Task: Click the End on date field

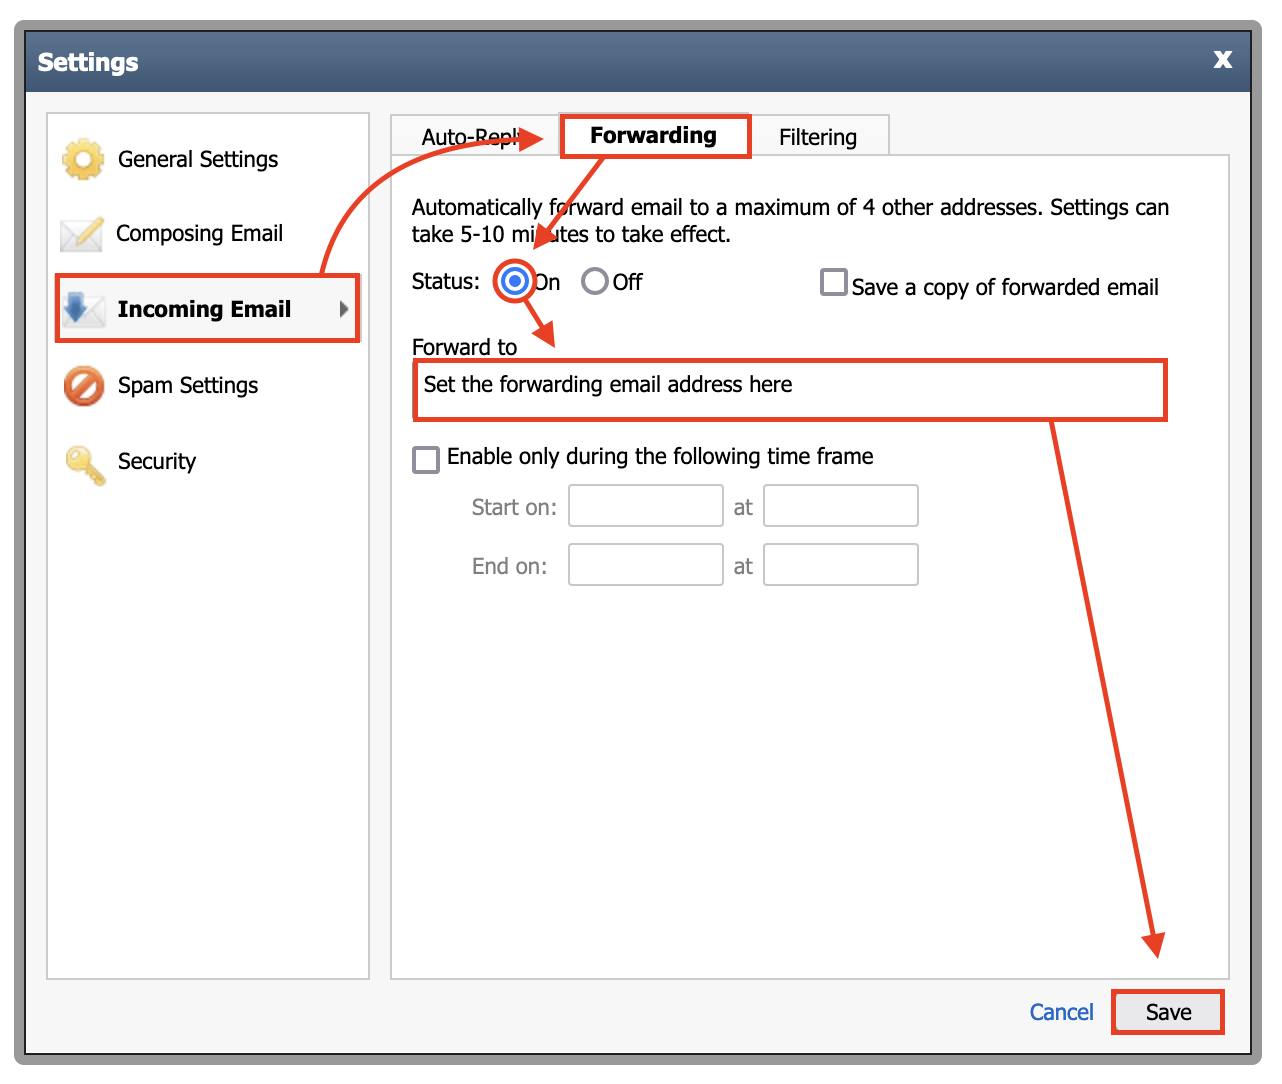Action: pyautogui.click(x=646, y=565)
